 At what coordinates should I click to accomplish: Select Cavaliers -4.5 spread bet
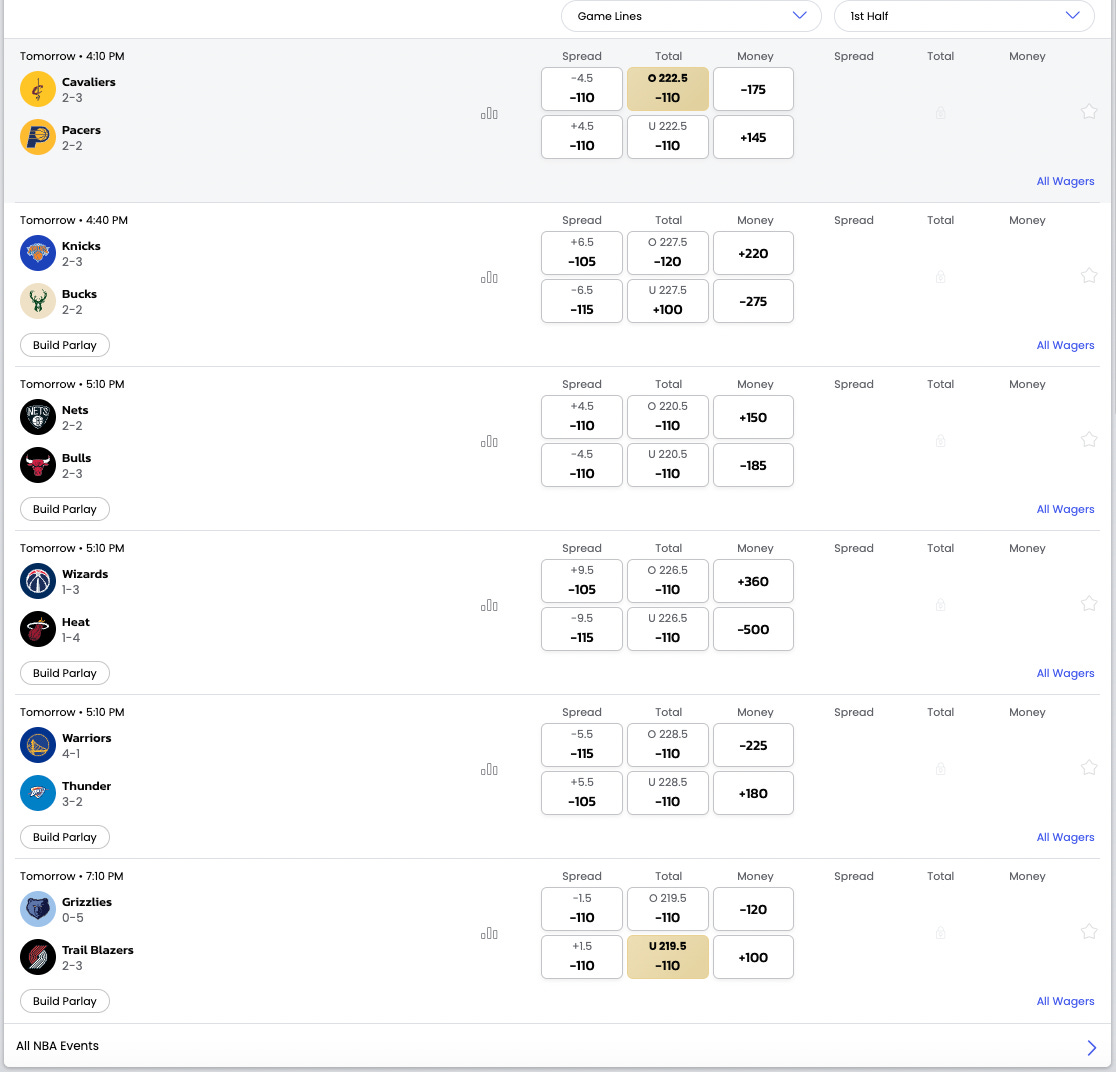point(581,89)
